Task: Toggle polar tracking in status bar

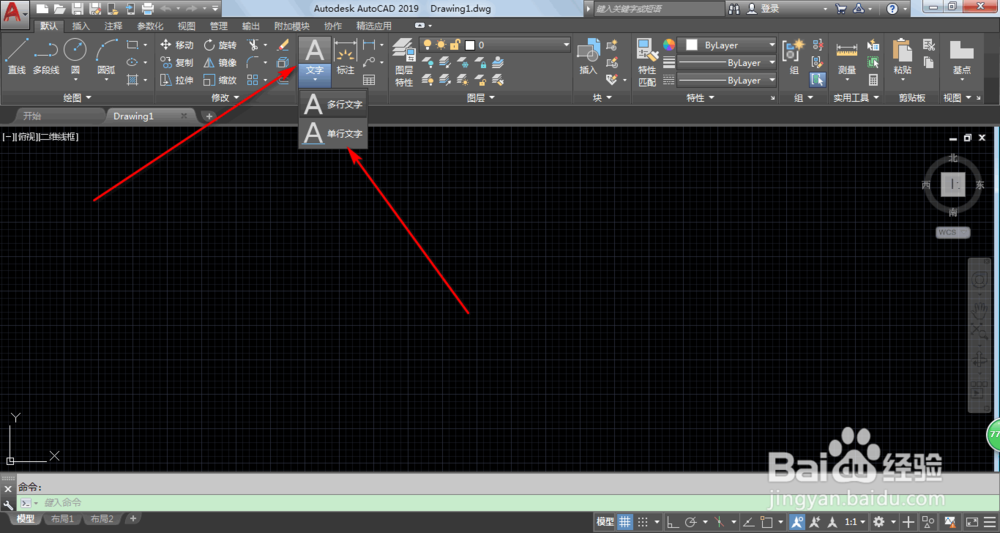Action: (x=691, y=521)
